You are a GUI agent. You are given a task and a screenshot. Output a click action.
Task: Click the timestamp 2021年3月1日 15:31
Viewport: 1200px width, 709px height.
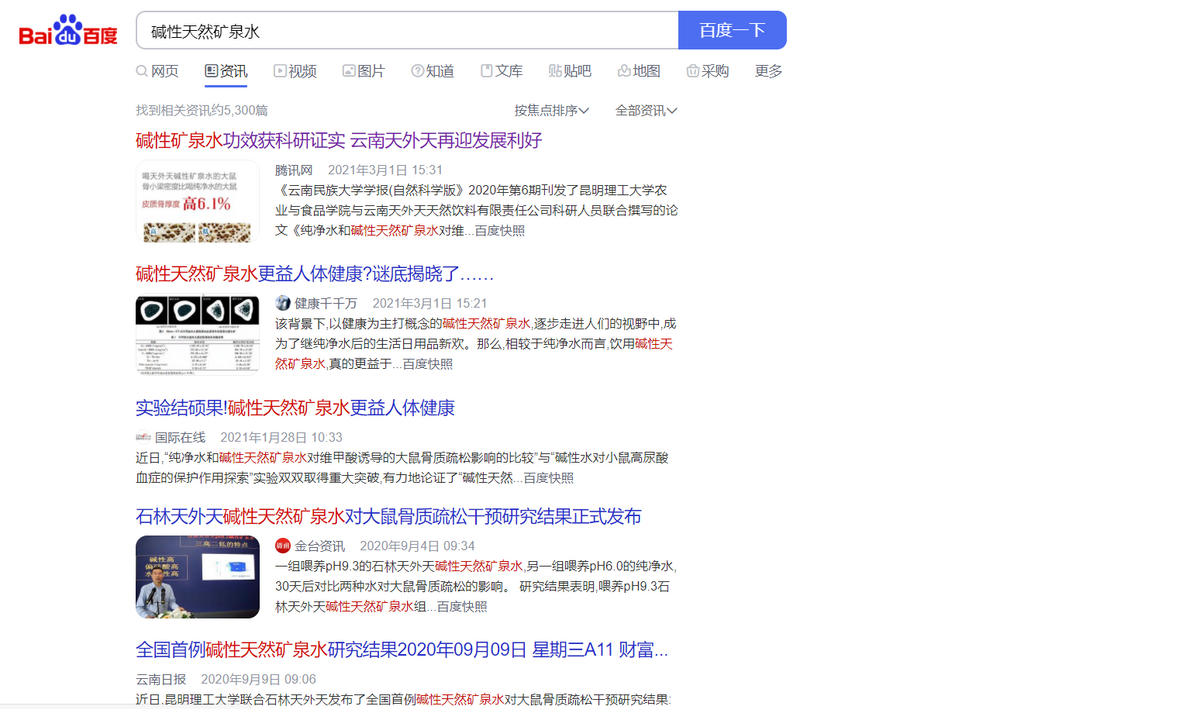tap(385, 170)
